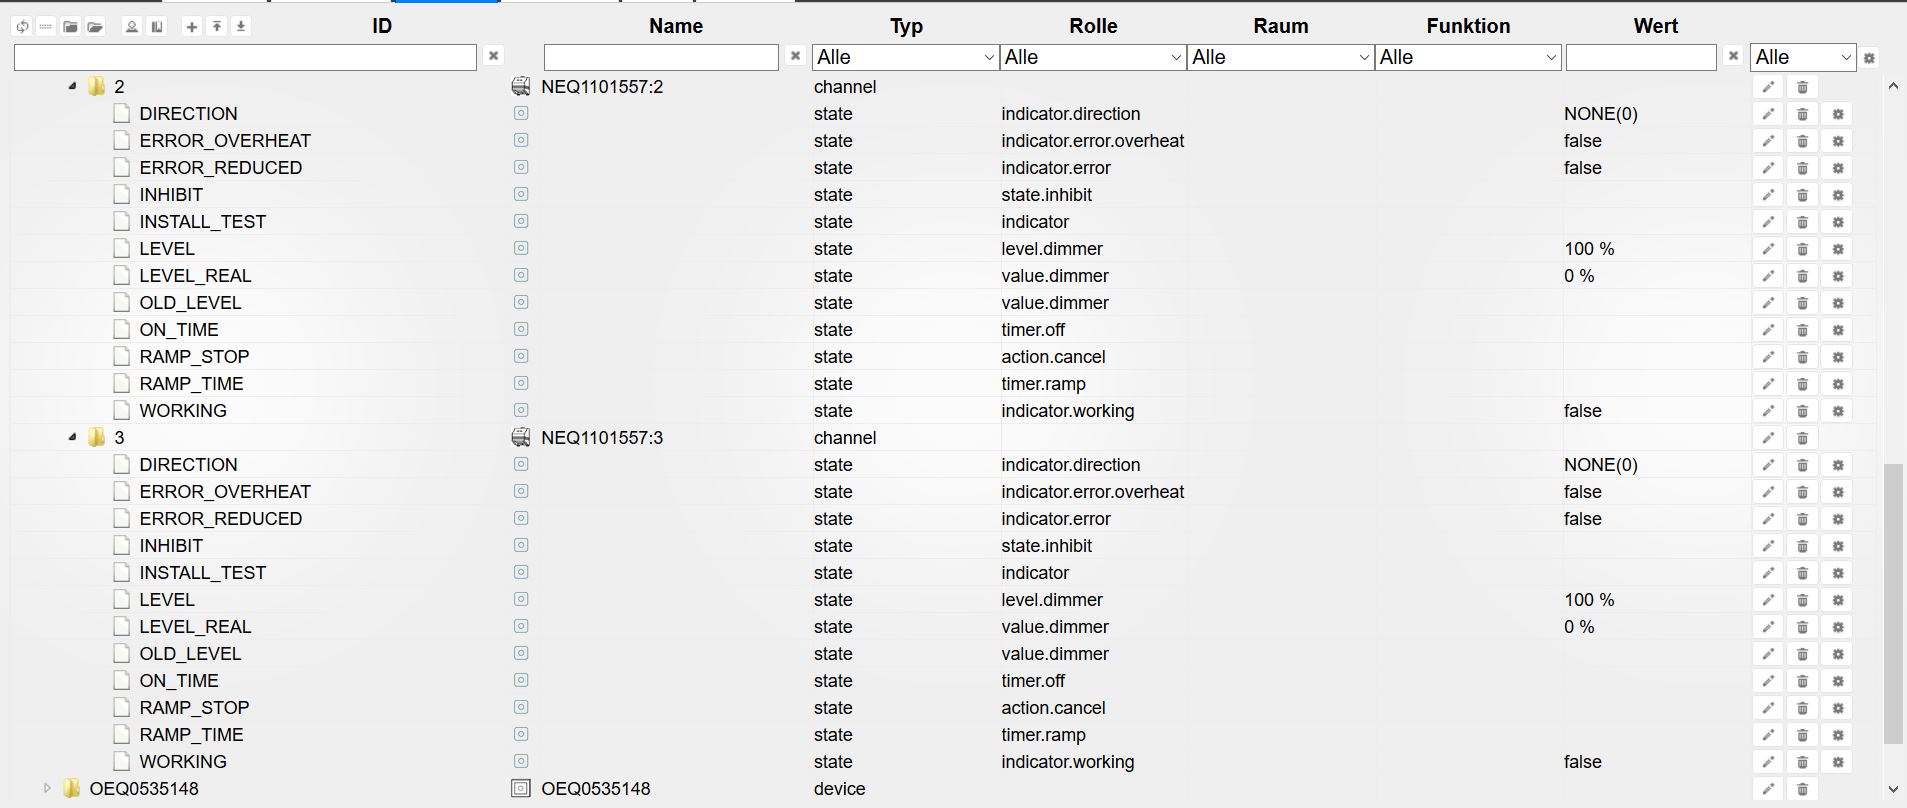Expand the OEQ0535148 device node
Image resolution: width=1907 pixels, height=808 pixels.
click(47, 789)
